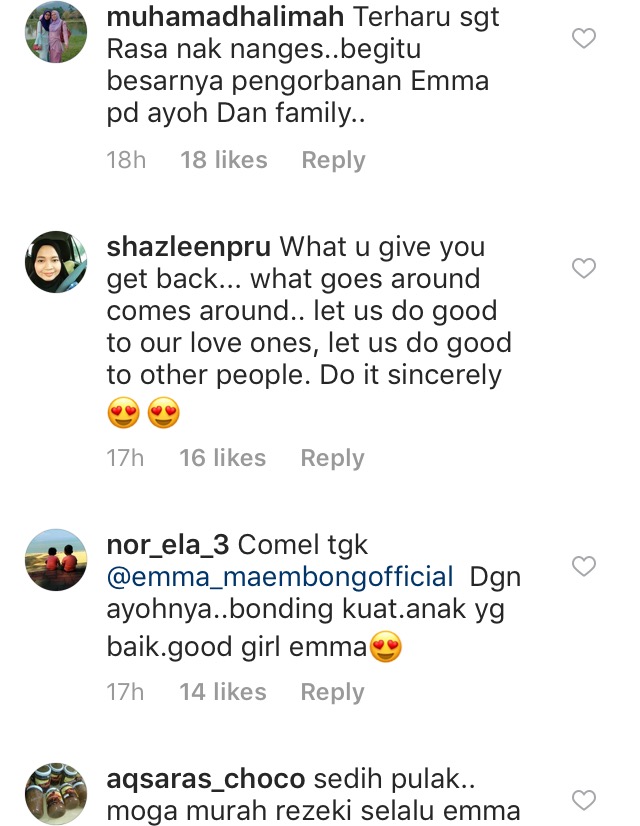Image resolution: width=640 pixels, height=826 pixels.
Task: Like aqsaras_choco's comment with heart icon
Action: [x=583, y=799]
